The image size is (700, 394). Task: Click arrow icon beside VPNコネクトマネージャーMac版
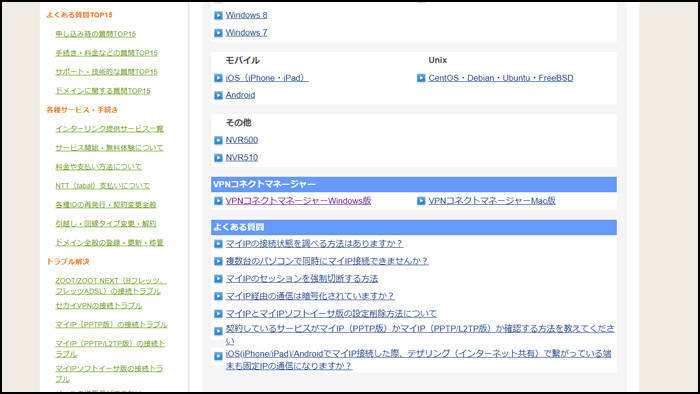click(x=421, y=201)
